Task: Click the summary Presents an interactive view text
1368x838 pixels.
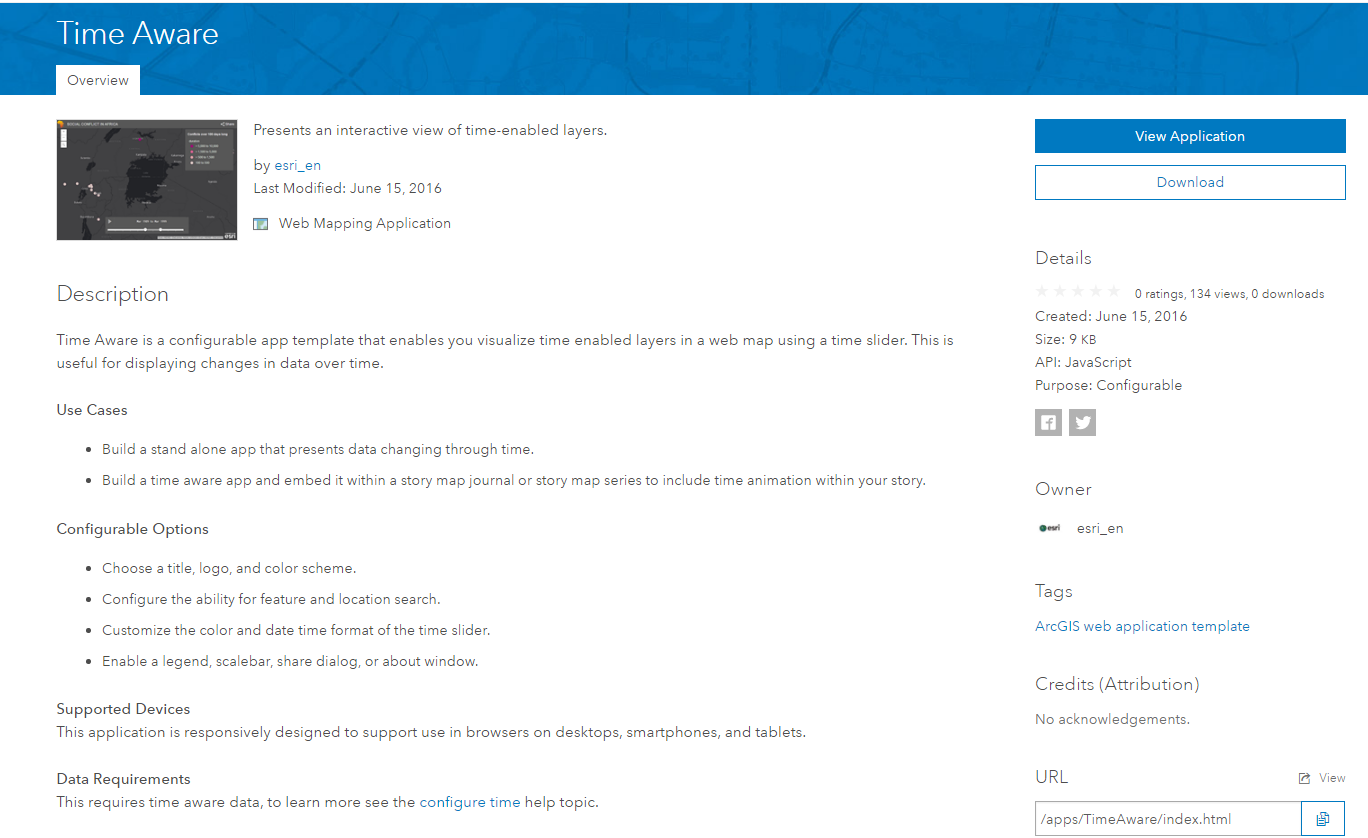Action: point(430,130)
